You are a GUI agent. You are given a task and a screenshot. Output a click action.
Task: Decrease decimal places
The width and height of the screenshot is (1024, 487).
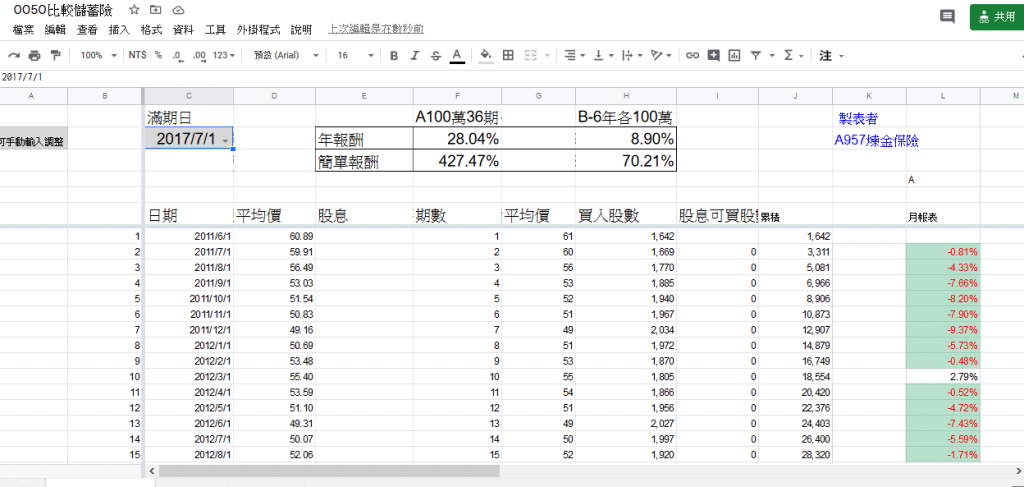[x=178, y=55]
